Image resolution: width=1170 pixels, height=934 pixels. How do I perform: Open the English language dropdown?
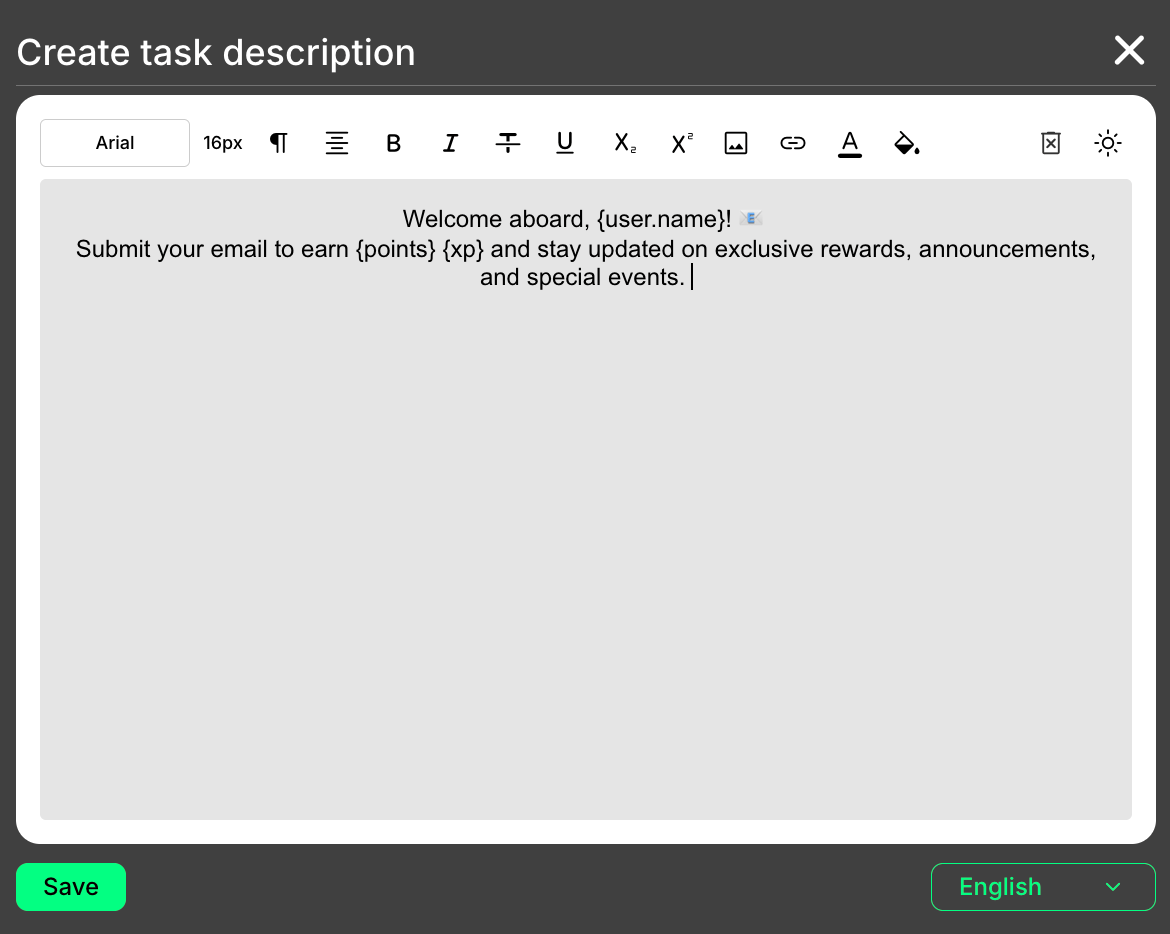tap(1042, 887)
